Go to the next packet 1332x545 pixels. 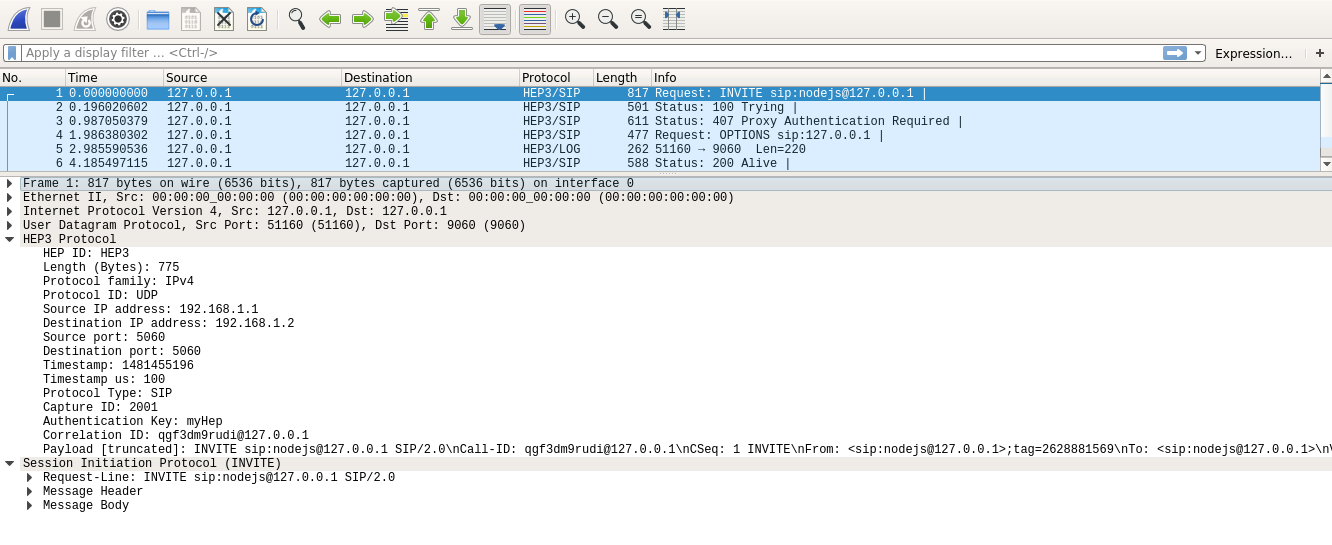tap(363, 18)
